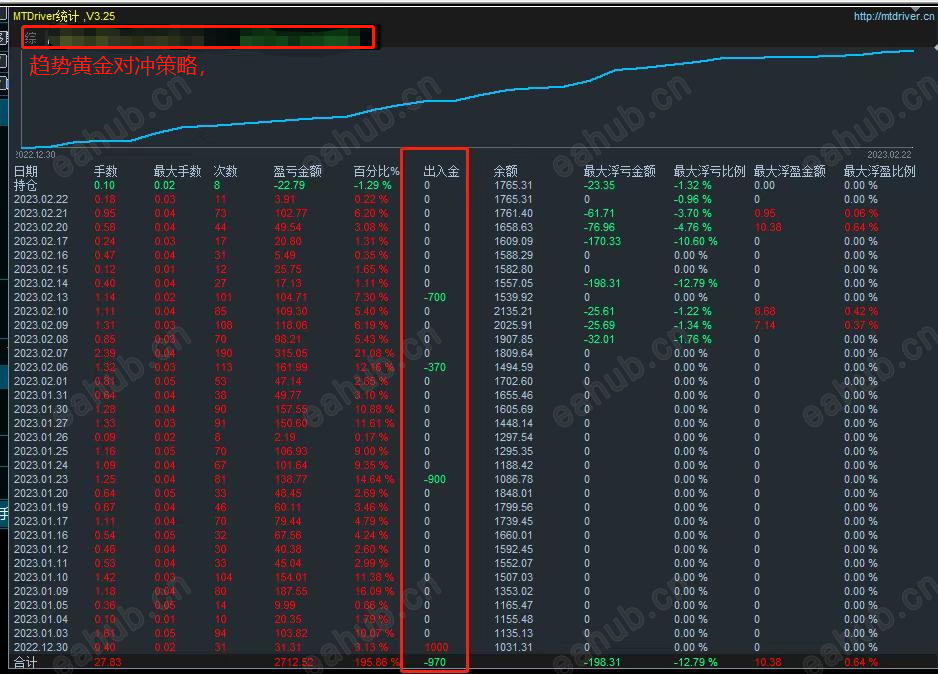938x674 pixels.
Task: Open the http://mtdriver.cn link
Action: click(893, 16)
